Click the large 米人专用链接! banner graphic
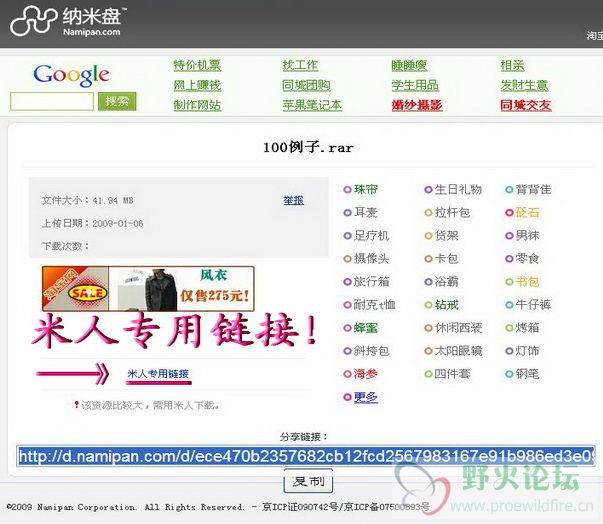 point(175,331)
